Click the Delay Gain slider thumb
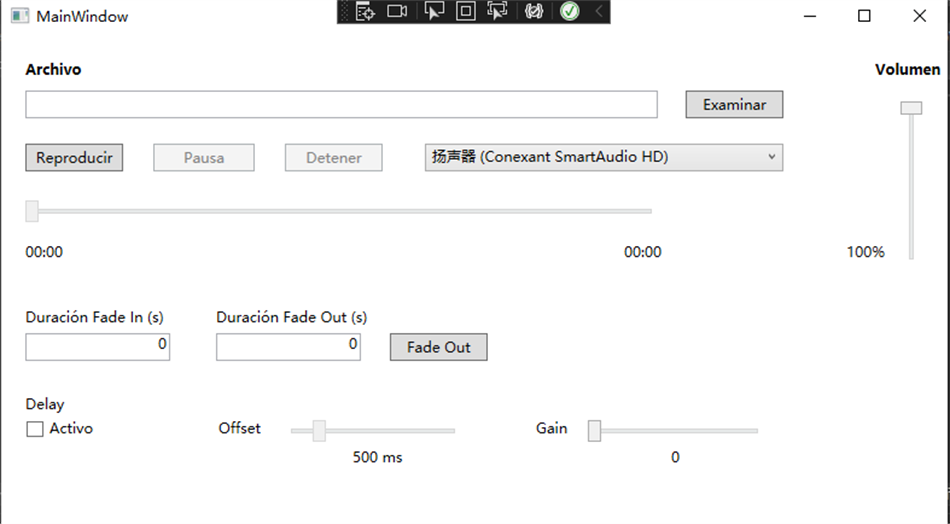950x524 pixels. pos(594,431)
